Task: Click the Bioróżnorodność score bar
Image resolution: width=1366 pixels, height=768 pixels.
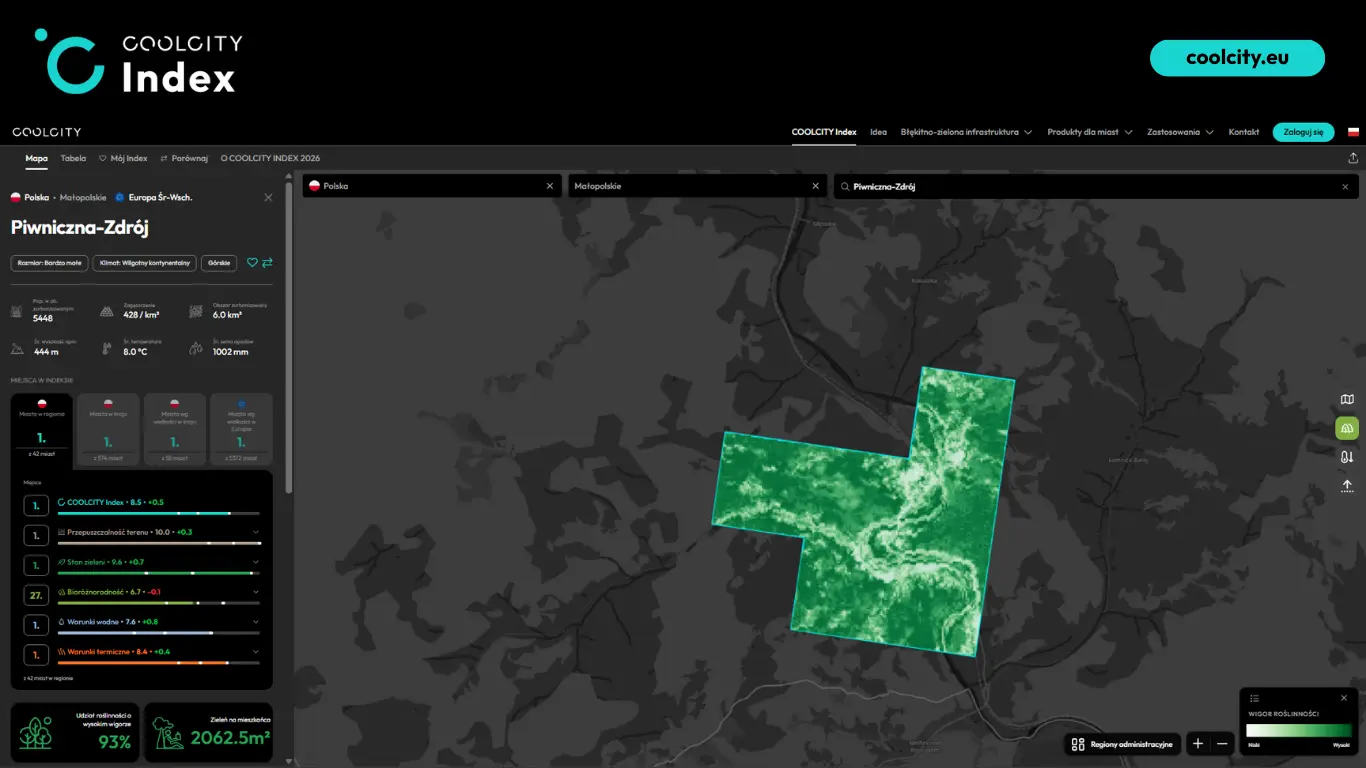Action: click(159, 603)
